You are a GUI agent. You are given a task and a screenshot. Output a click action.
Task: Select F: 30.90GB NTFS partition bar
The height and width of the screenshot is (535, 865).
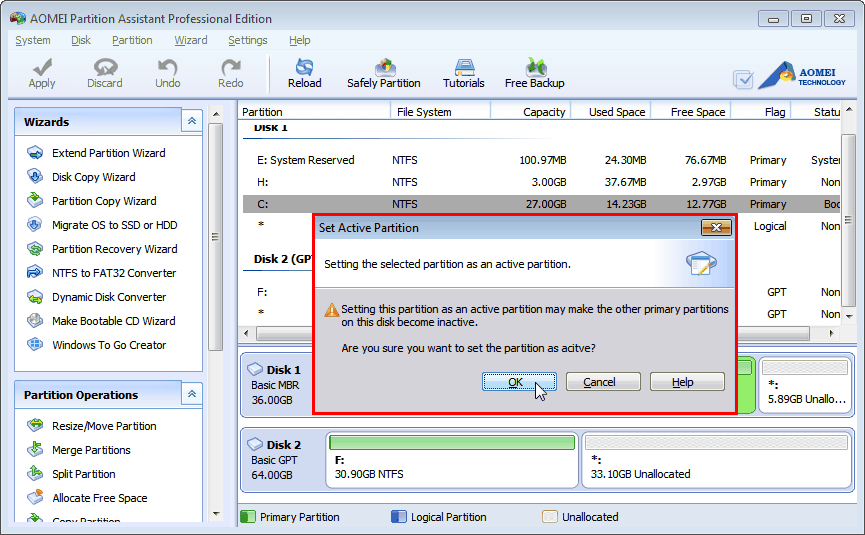[x=452, y=460]
